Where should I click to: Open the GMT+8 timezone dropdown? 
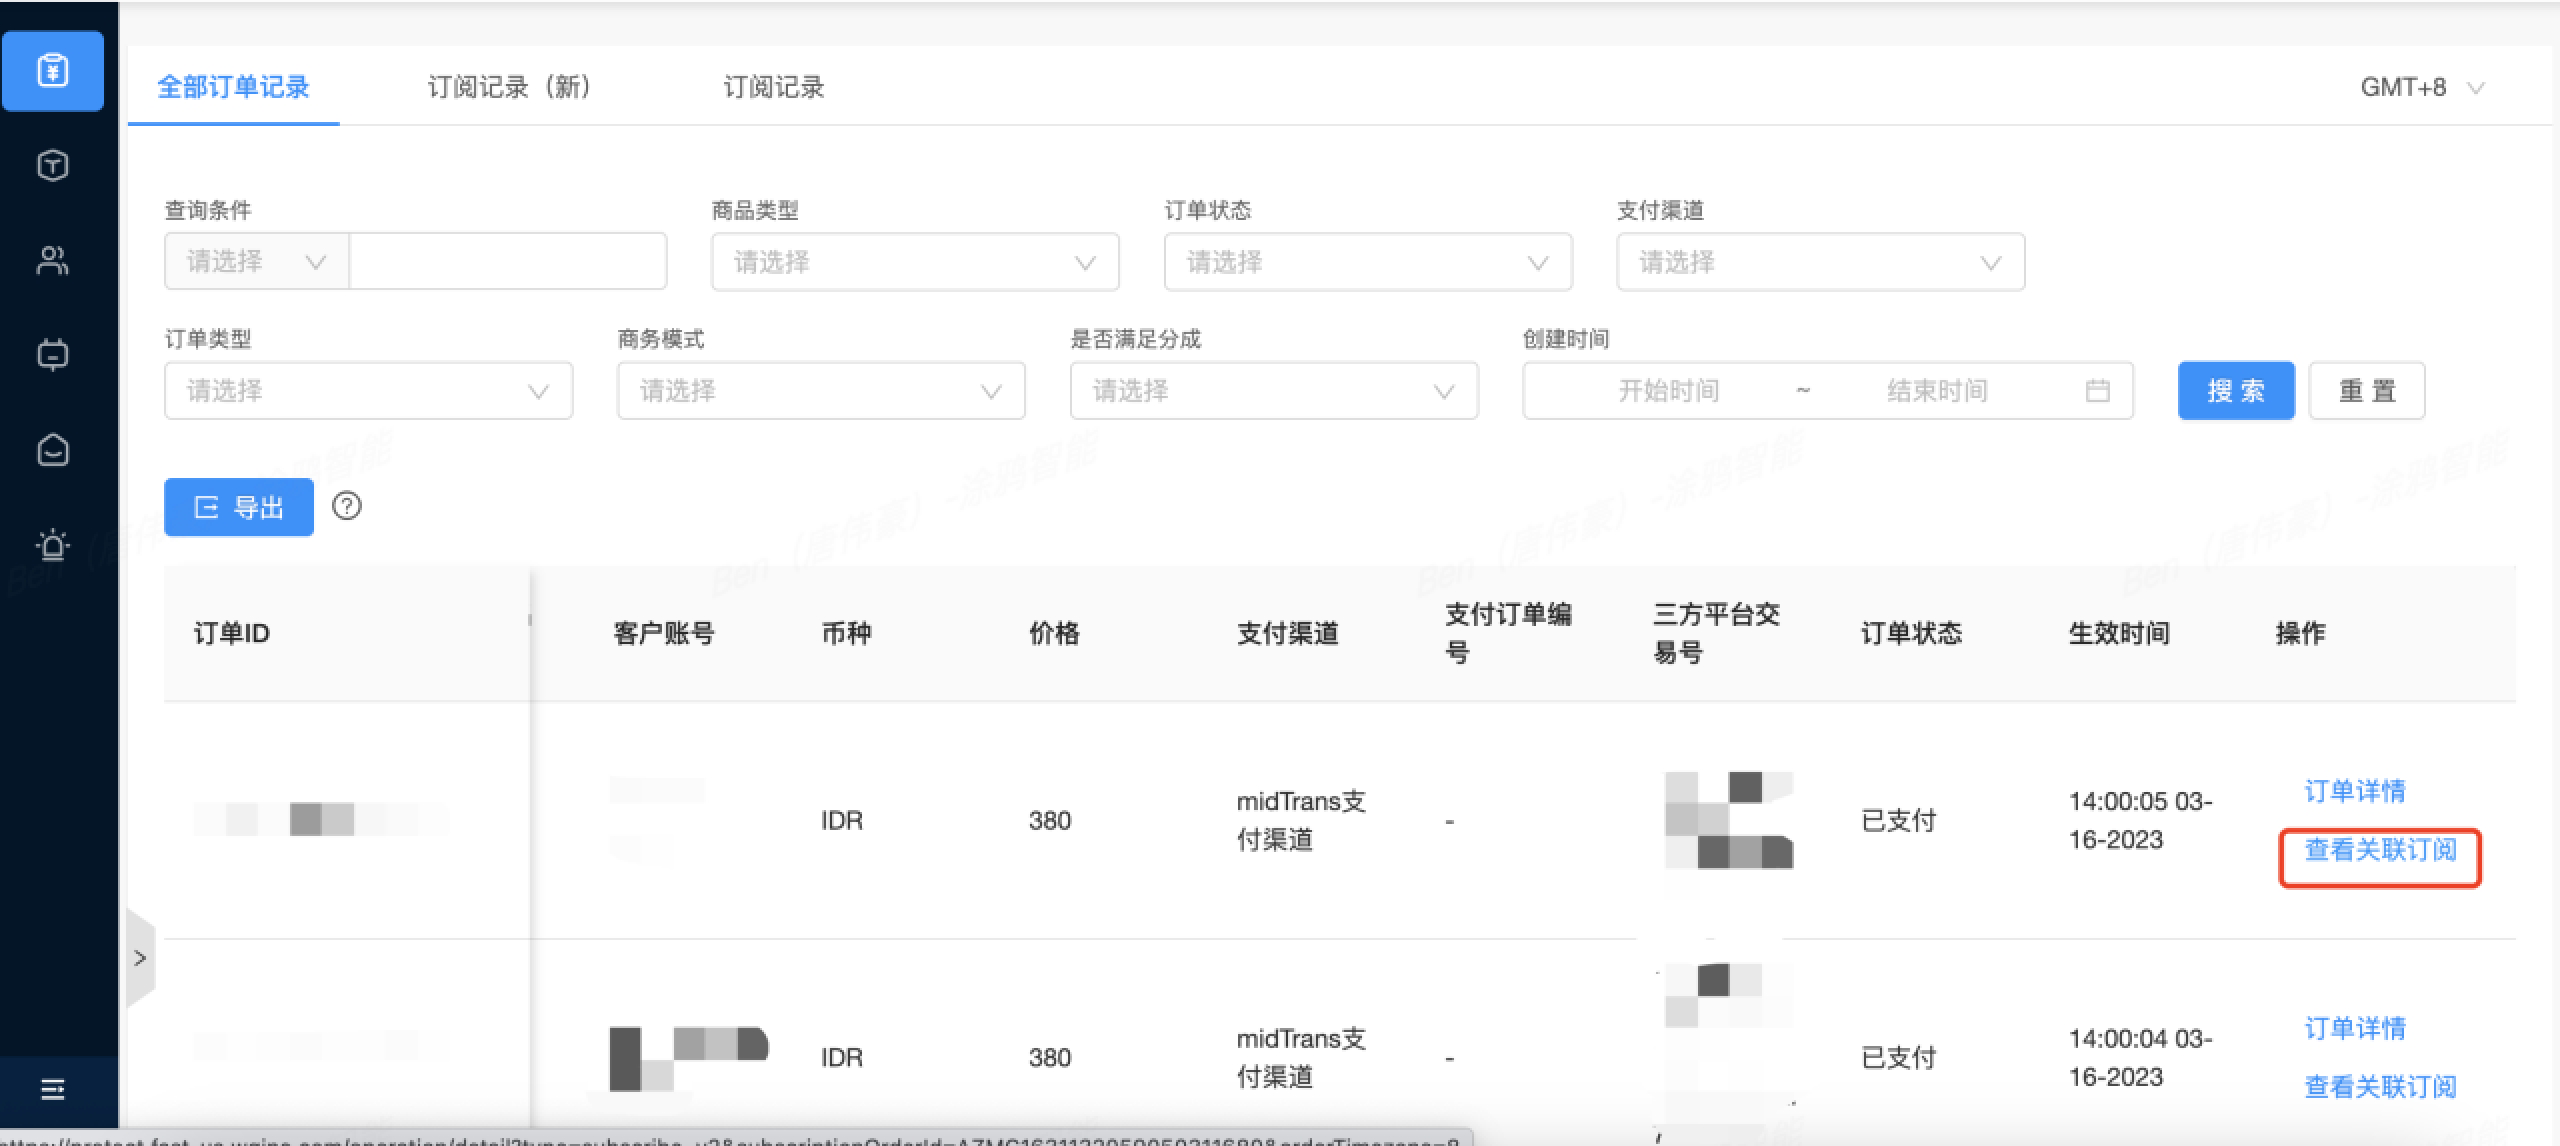pyautogui.click(x=2422, y=87)
